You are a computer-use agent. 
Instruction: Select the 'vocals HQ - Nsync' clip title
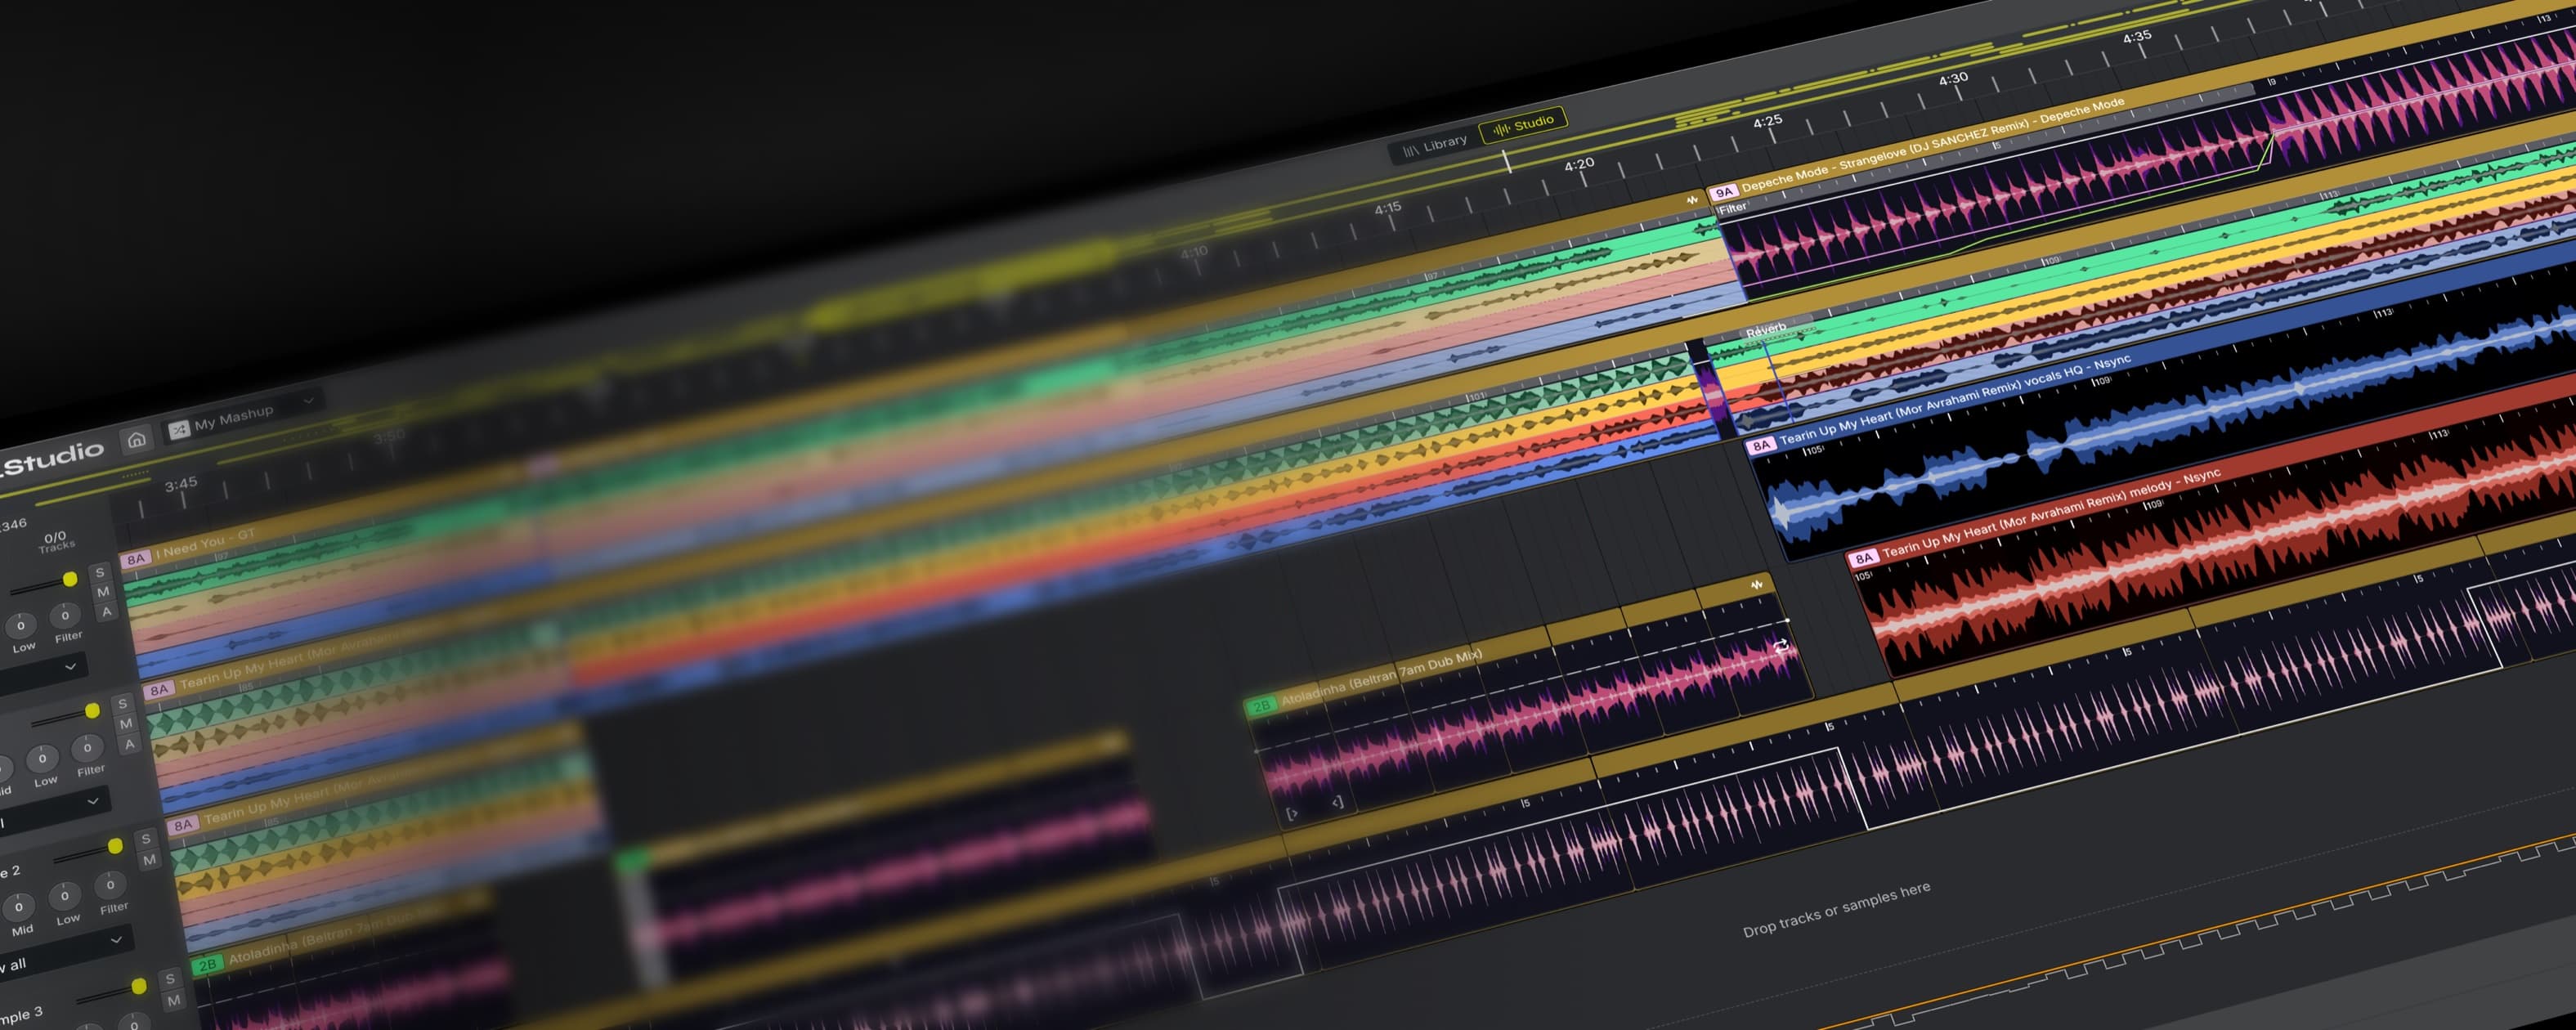[x=1955, y=399]
